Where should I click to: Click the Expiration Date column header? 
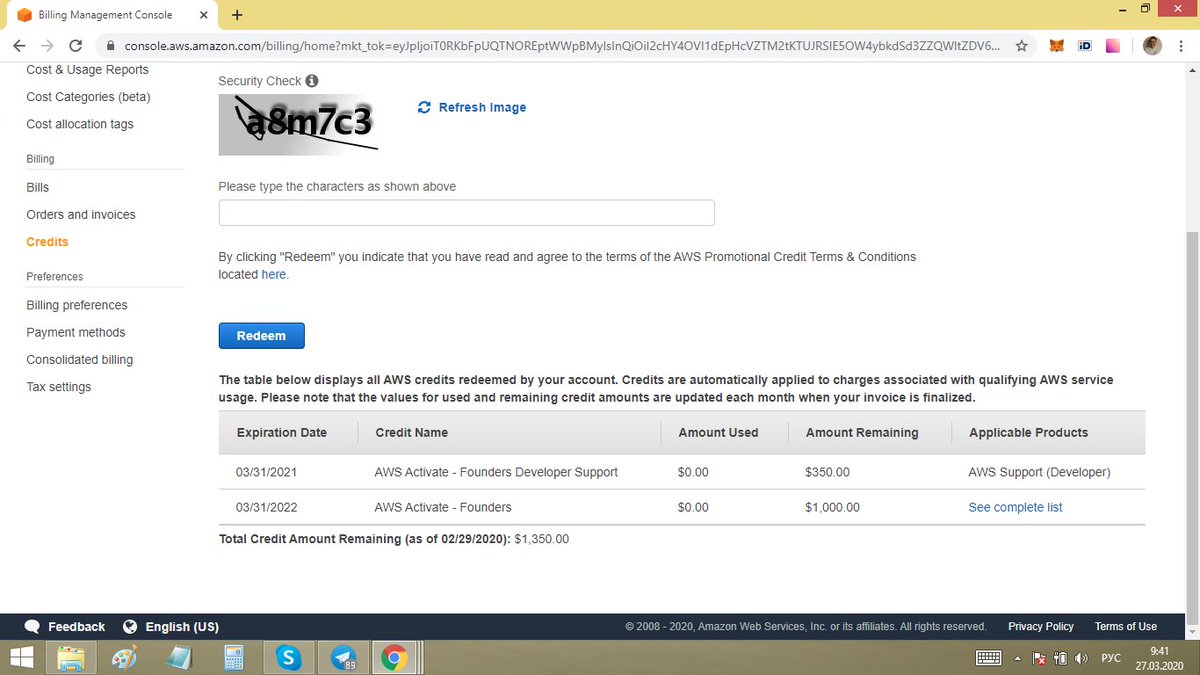coord(281,433)
